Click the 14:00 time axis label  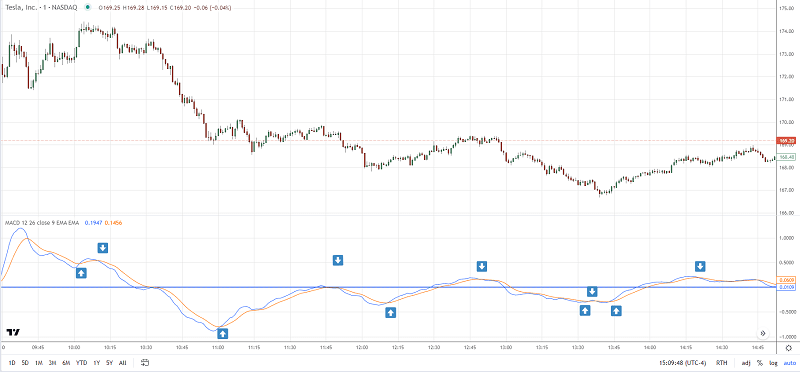650,348
